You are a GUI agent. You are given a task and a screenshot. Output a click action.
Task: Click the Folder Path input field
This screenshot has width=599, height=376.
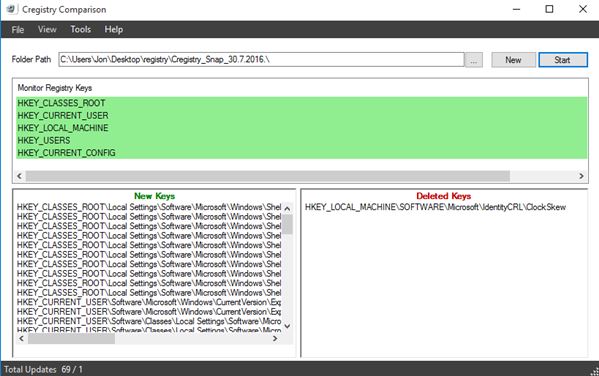coord(261,60)
